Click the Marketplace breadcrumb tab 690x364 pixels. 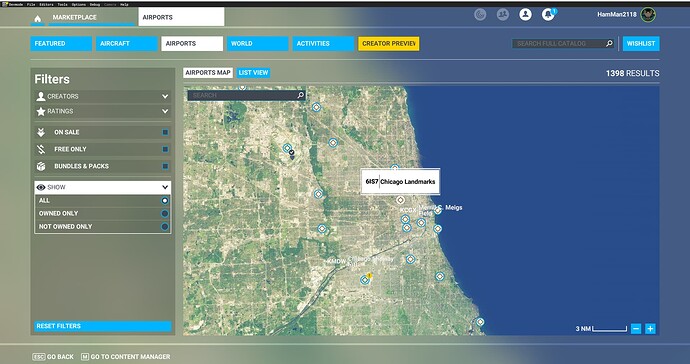[x=92, y=18]
